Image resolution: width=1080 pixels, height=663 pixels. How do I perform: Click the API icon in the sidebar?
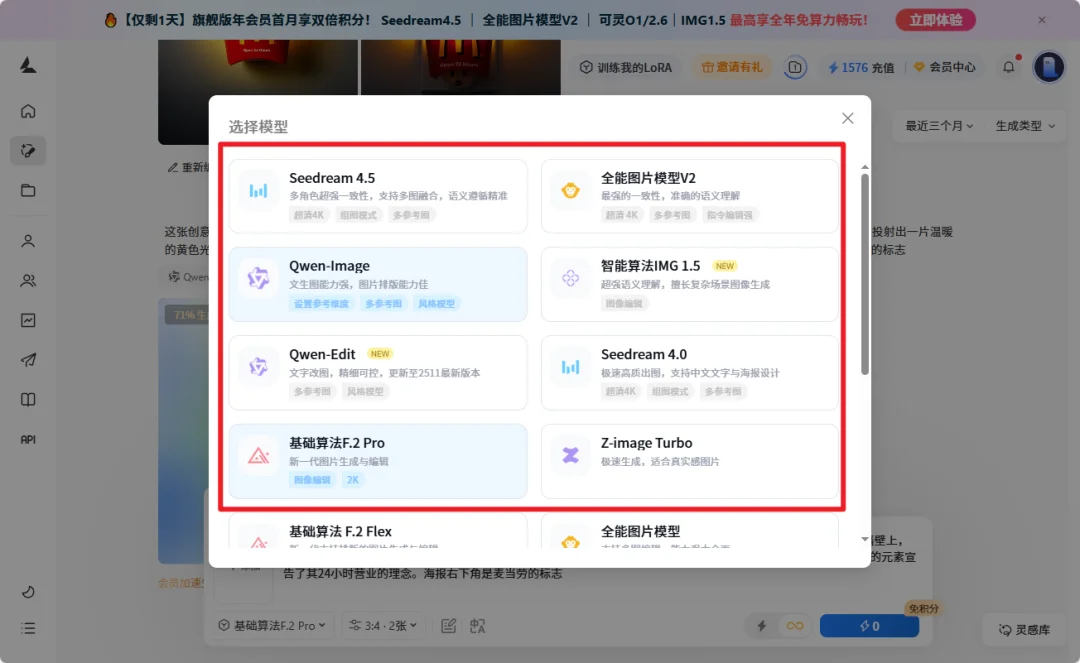(x=27, y=438)
